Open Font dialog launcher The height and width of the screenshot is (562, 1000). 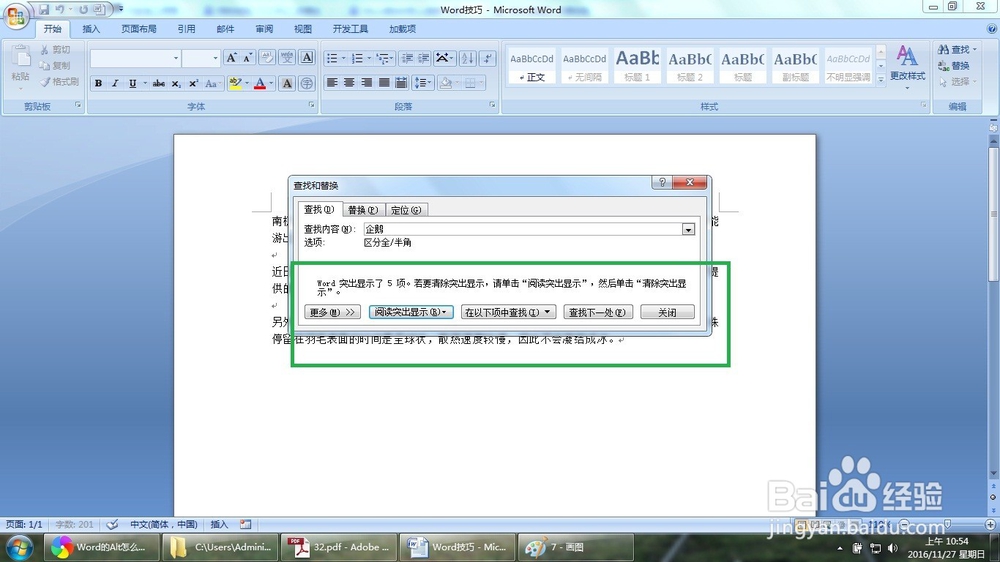click(x=312, y=105)
